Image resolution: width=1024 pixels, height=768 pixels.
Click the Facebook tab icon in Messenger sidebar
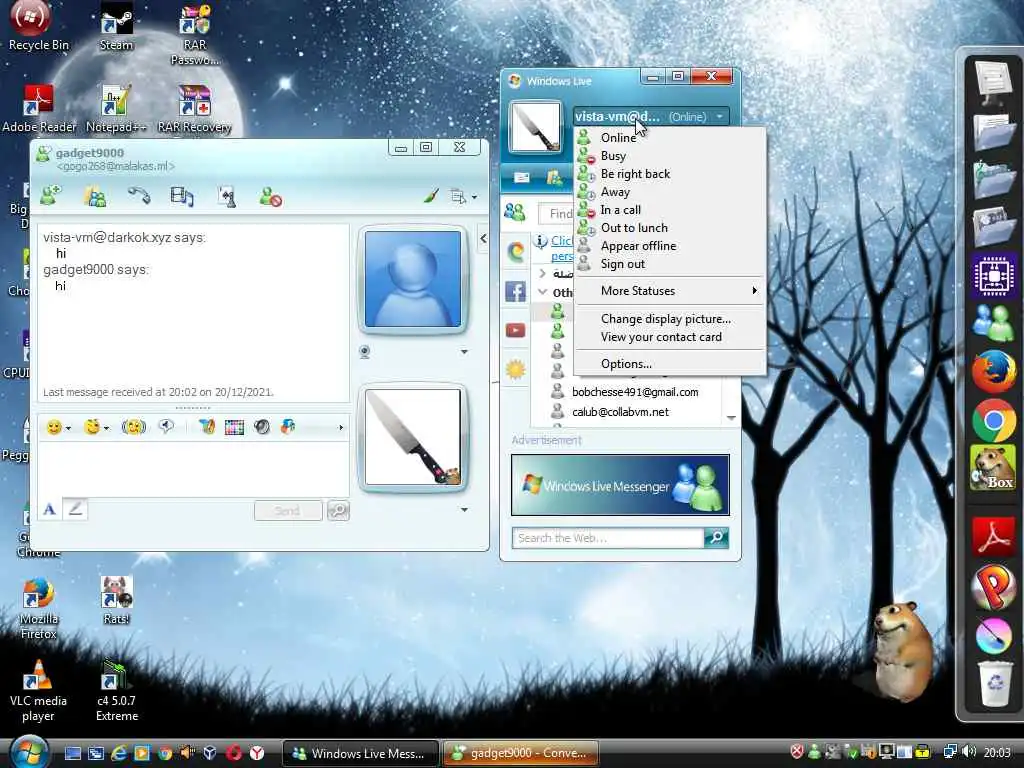coord(515,291)
